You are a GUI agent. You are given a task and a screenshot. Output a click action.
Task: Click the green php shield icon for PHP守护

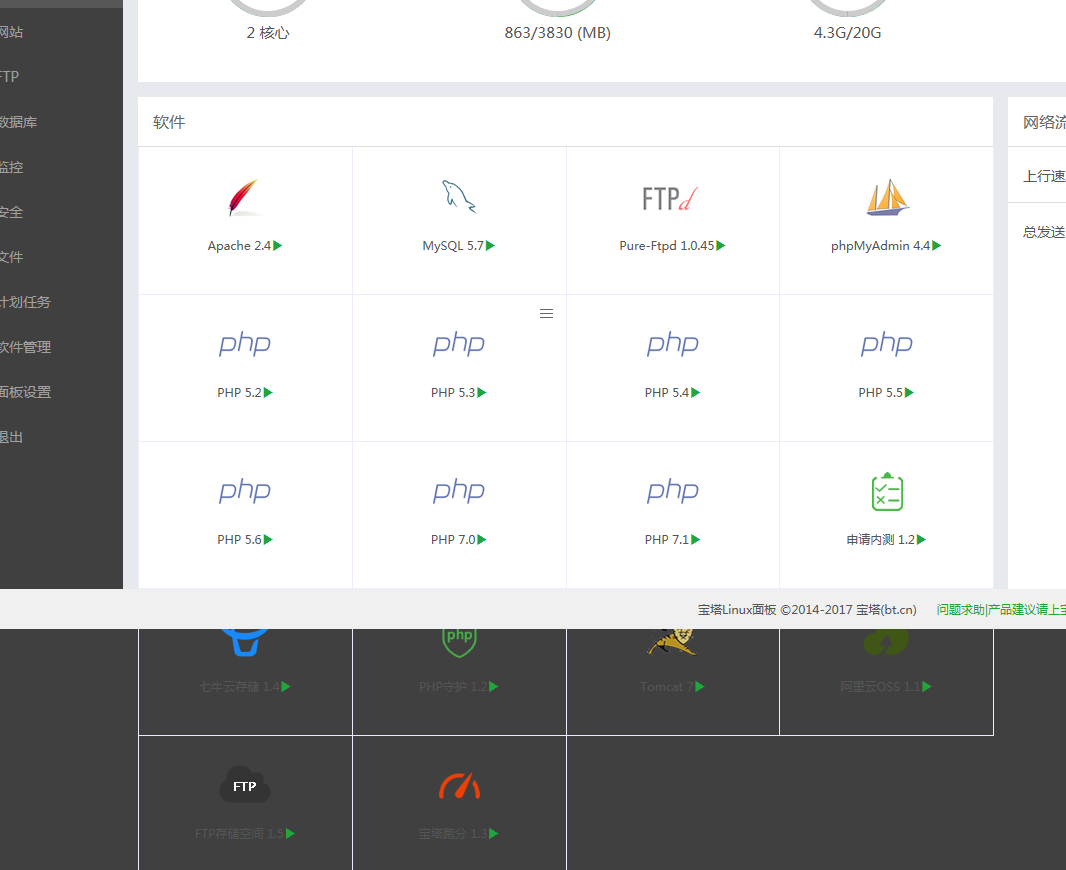point(460,642)
